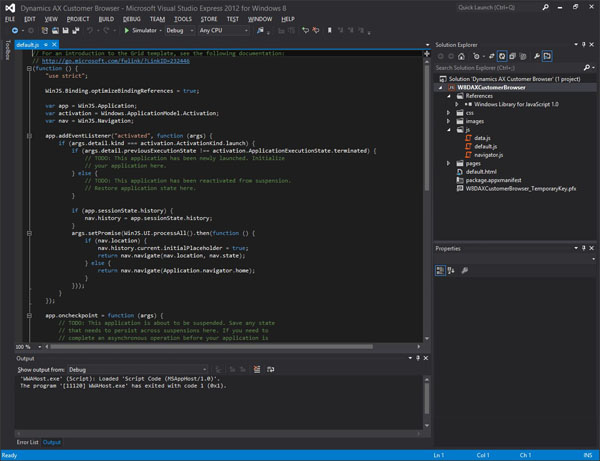The image size is (600, 461).
Task: Collapse the References folder node
Action: 449,96
